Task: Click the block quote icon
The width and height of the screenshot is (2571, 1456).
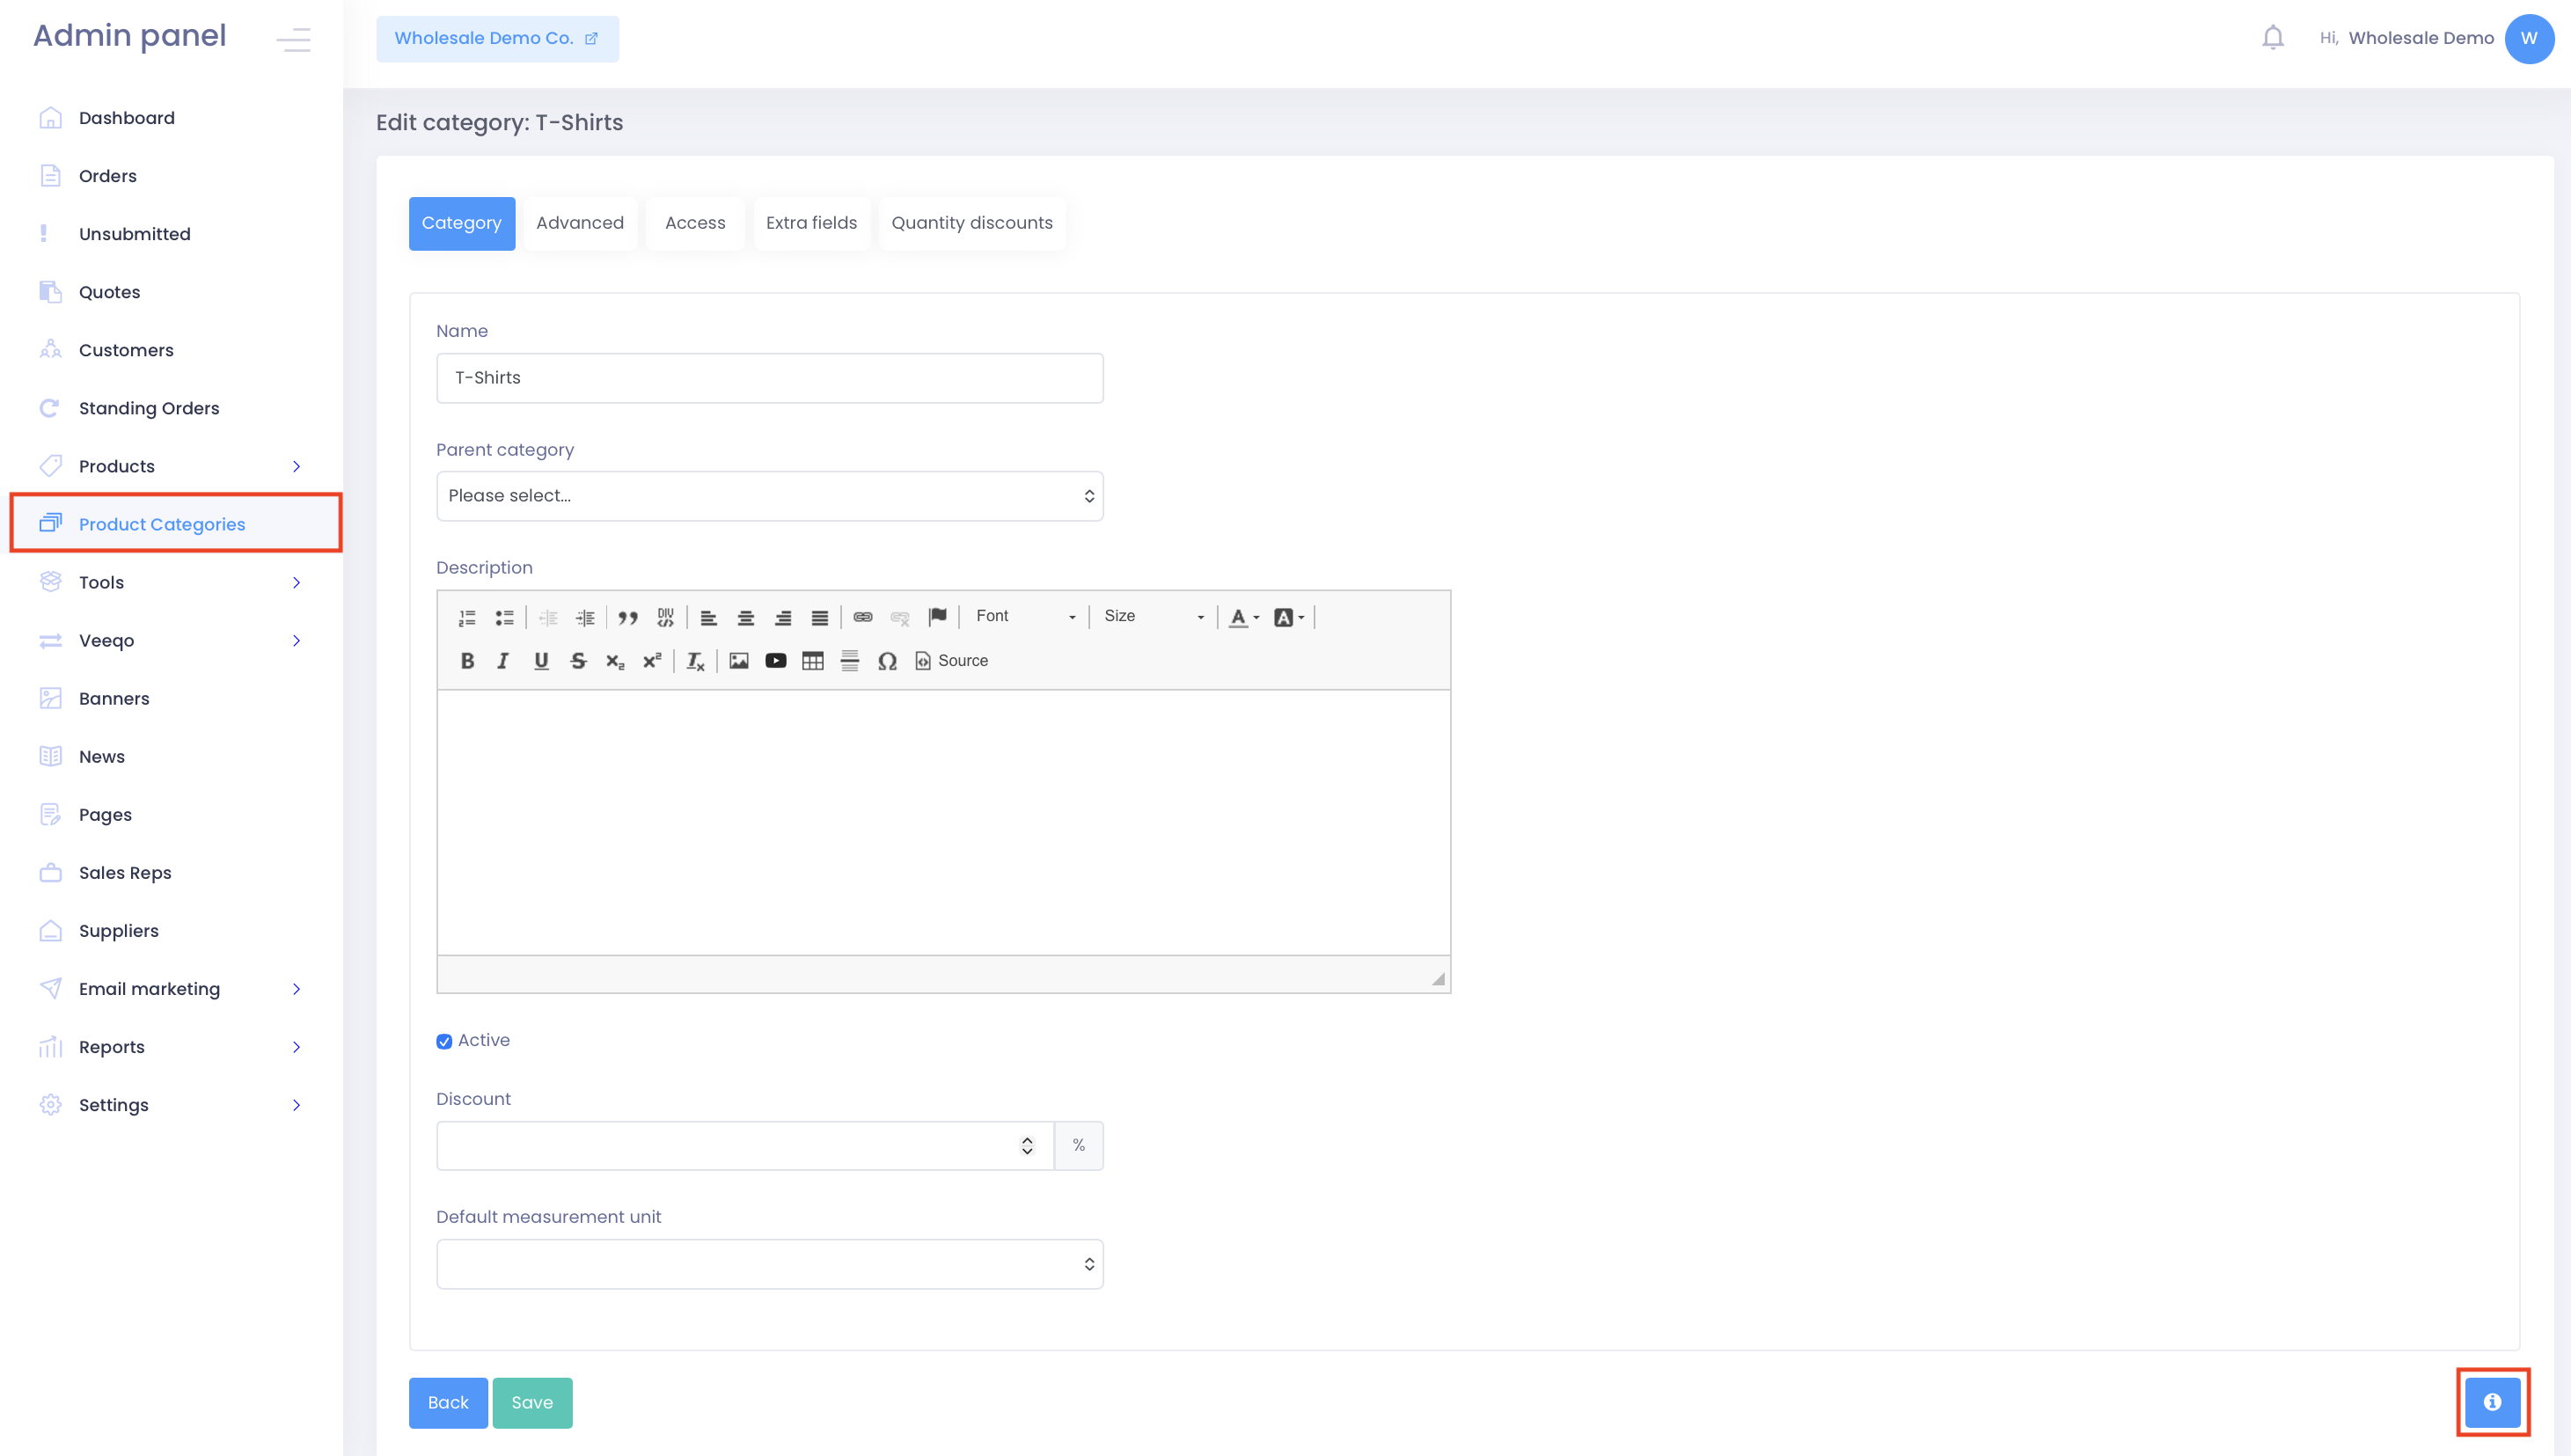Action: point(628,618)
